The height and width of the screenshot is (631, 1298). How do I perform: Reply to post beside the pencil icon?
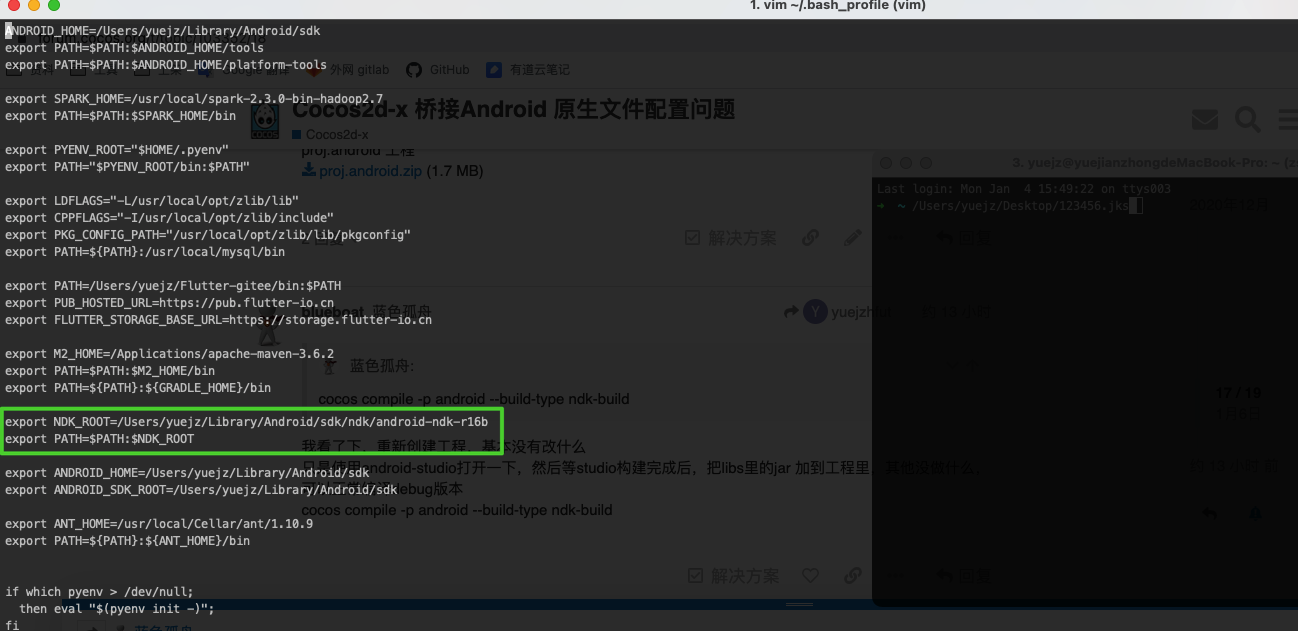pyautogui.click(x=963, y=237)
